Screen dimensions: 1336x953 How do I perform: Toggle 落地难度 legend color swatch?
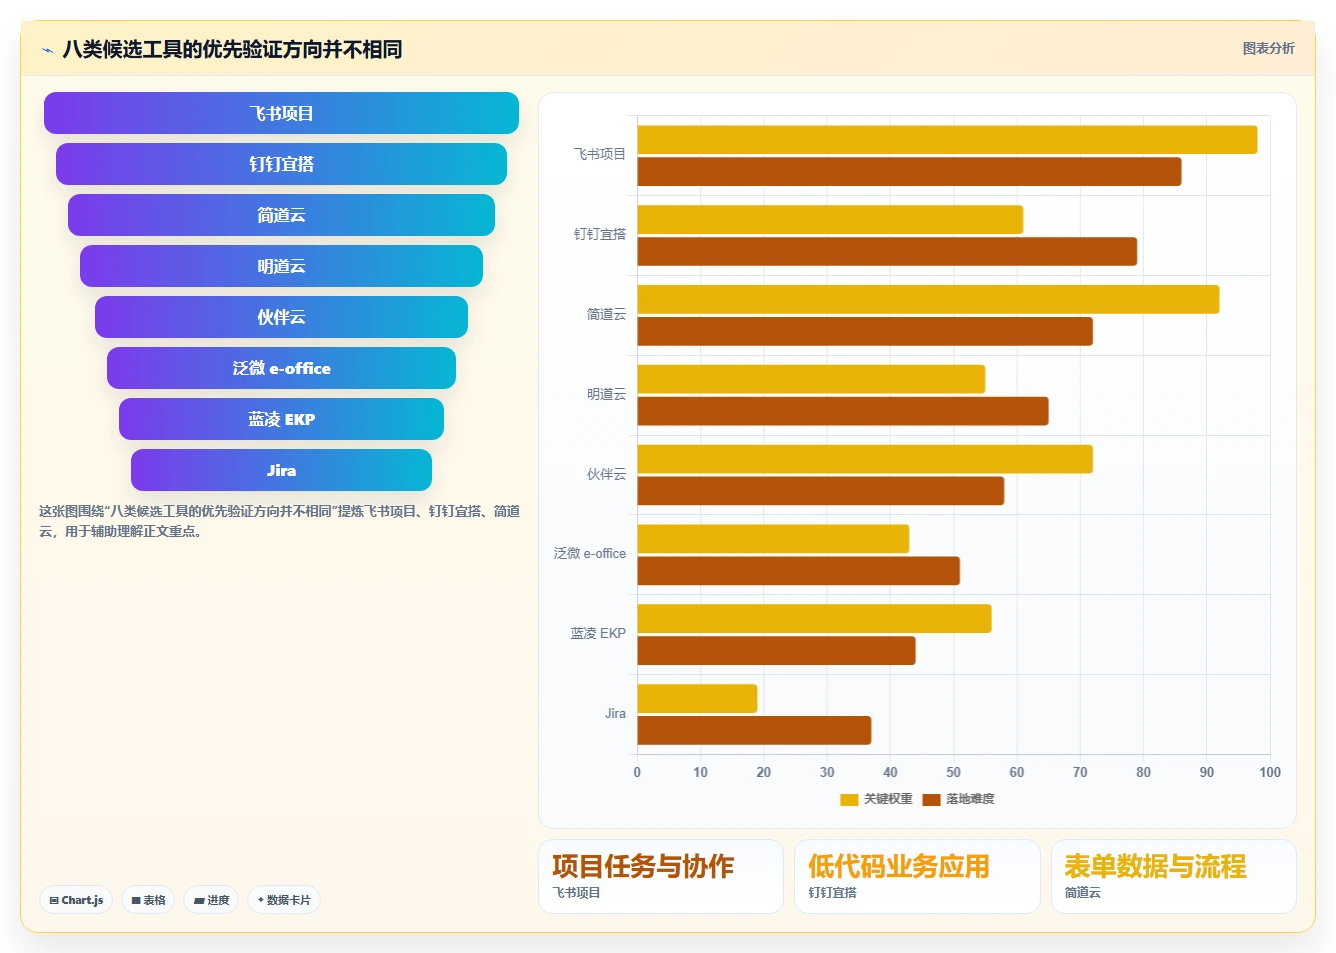point(931,799)
